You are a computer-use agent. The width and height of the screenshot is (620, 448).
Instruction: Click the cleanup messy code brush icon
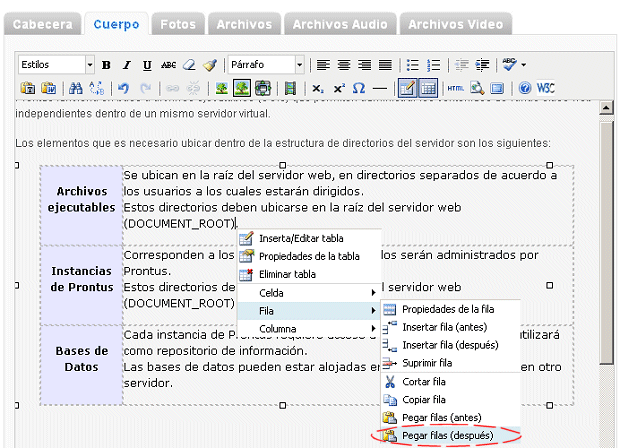point(210,65)
